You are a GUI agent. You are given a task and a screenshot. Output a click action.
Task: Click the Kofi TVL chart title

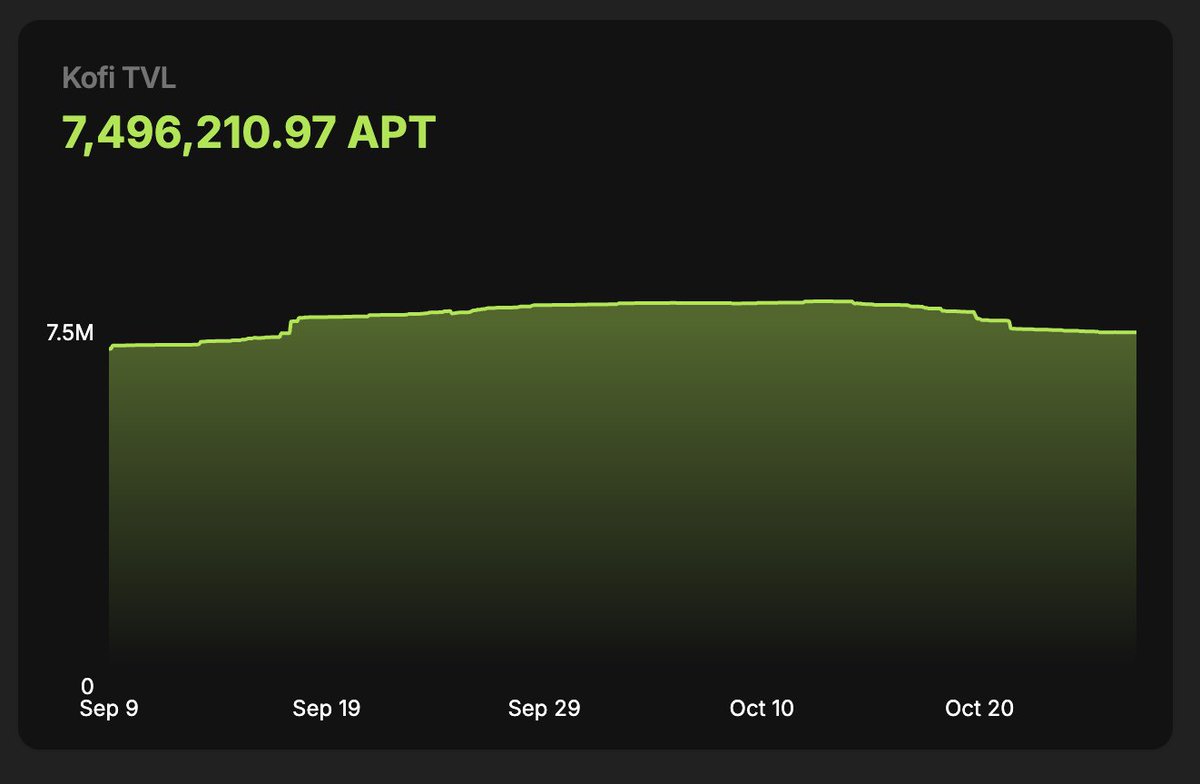118,78
